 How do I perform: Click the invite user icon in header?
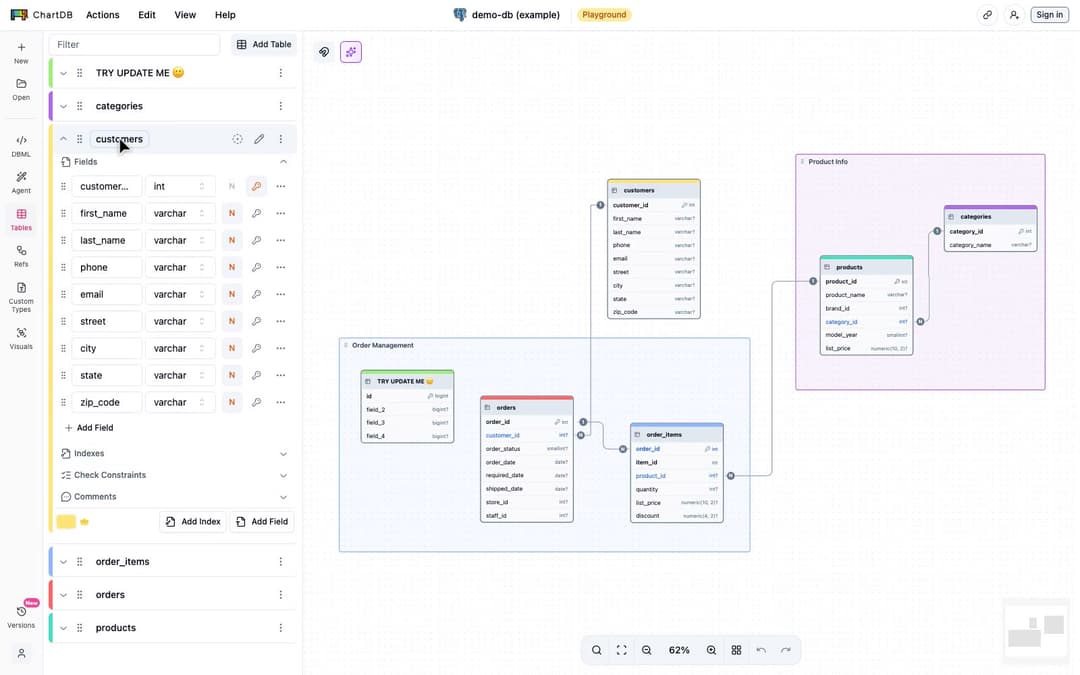pos(1014,14)
